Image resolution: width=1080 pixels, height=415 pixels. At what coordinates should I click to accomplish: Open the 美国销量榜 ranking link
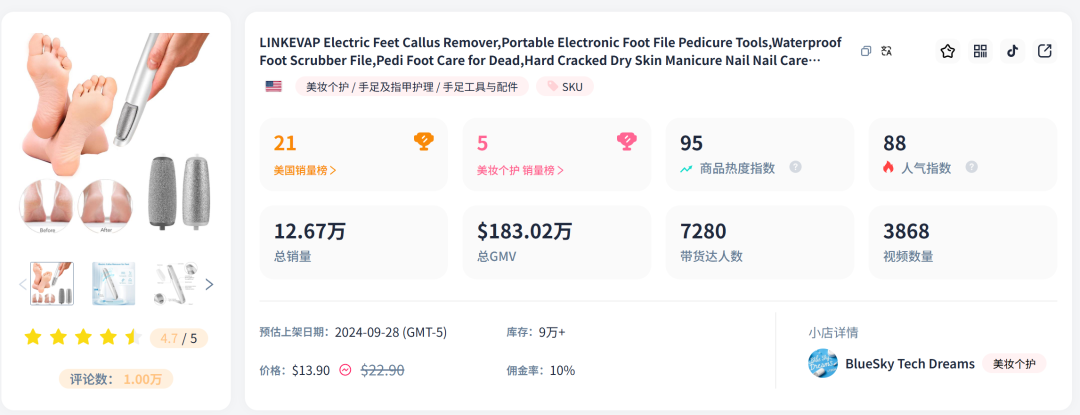coord(304,170)
